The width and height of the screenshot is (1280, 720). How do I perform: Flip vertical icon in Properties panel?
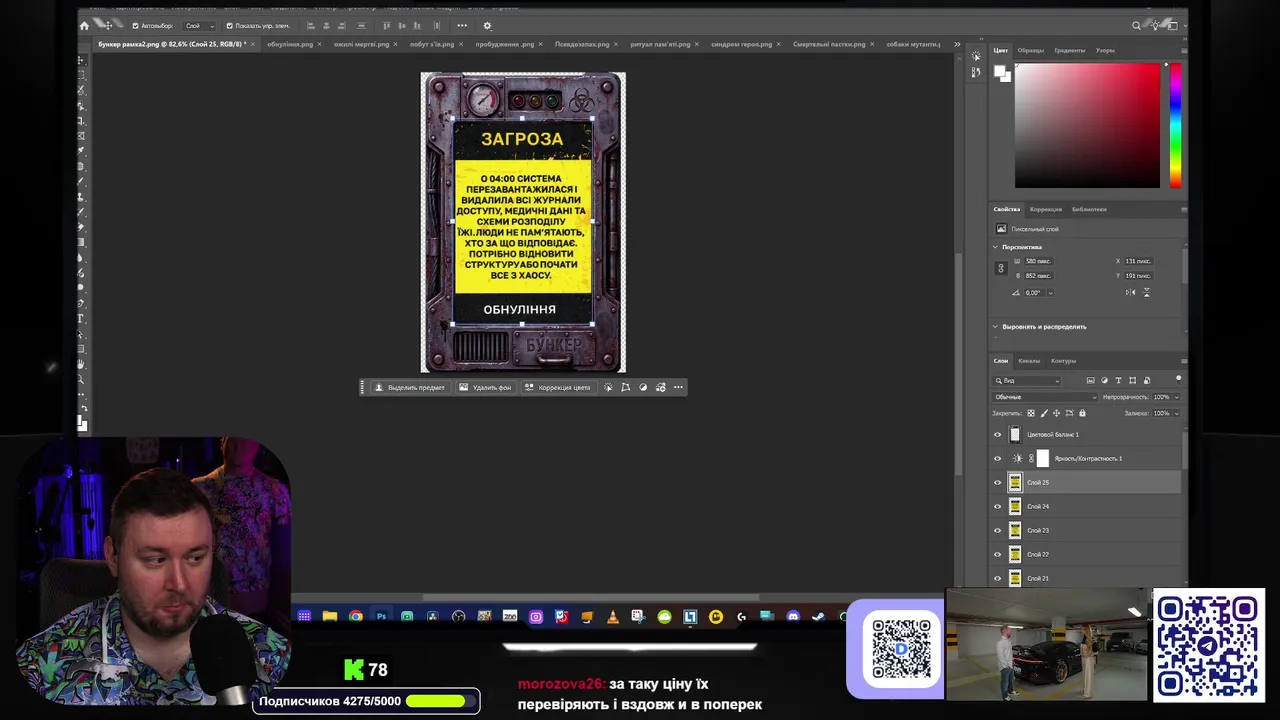pyautogui.click(x=1146, y=292)
